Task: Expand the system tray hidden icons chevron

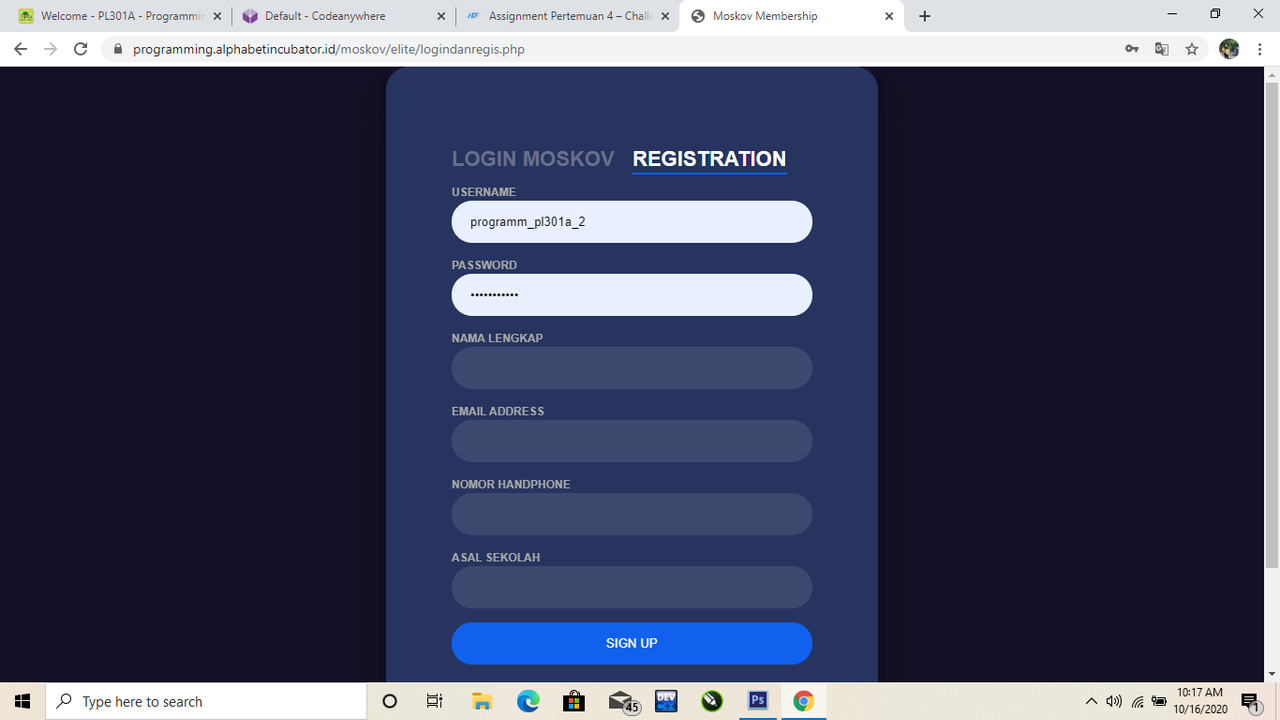Action: click(x=1091, y=701)
